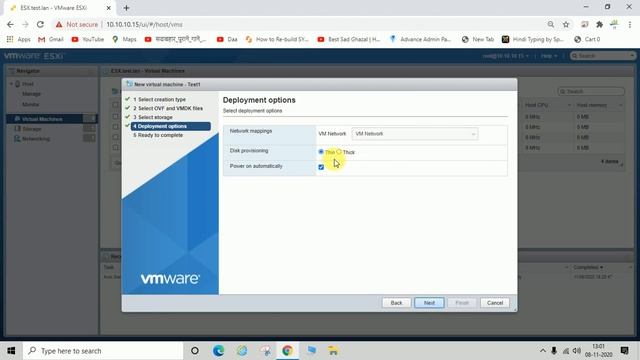Open the Chrome extensions puzzle icon
Screen dimensions: 640x360
pyautogui.click(x=599, y=24)
